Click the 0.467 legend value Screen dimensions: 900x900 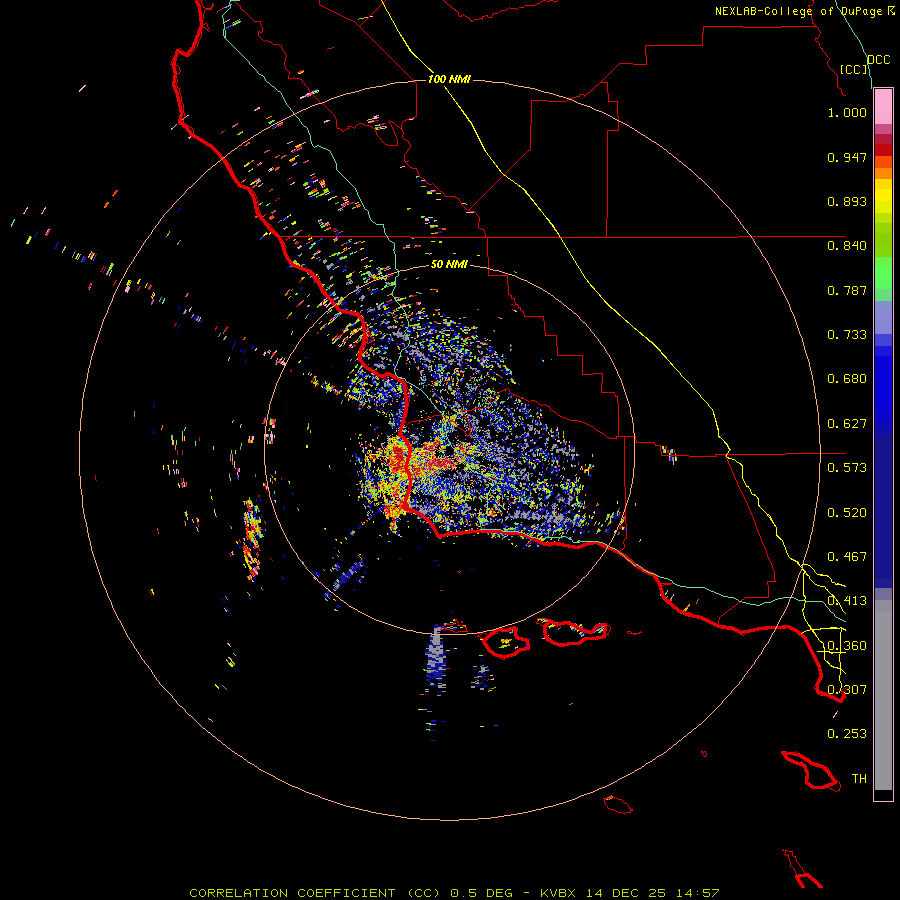(847, 557)
